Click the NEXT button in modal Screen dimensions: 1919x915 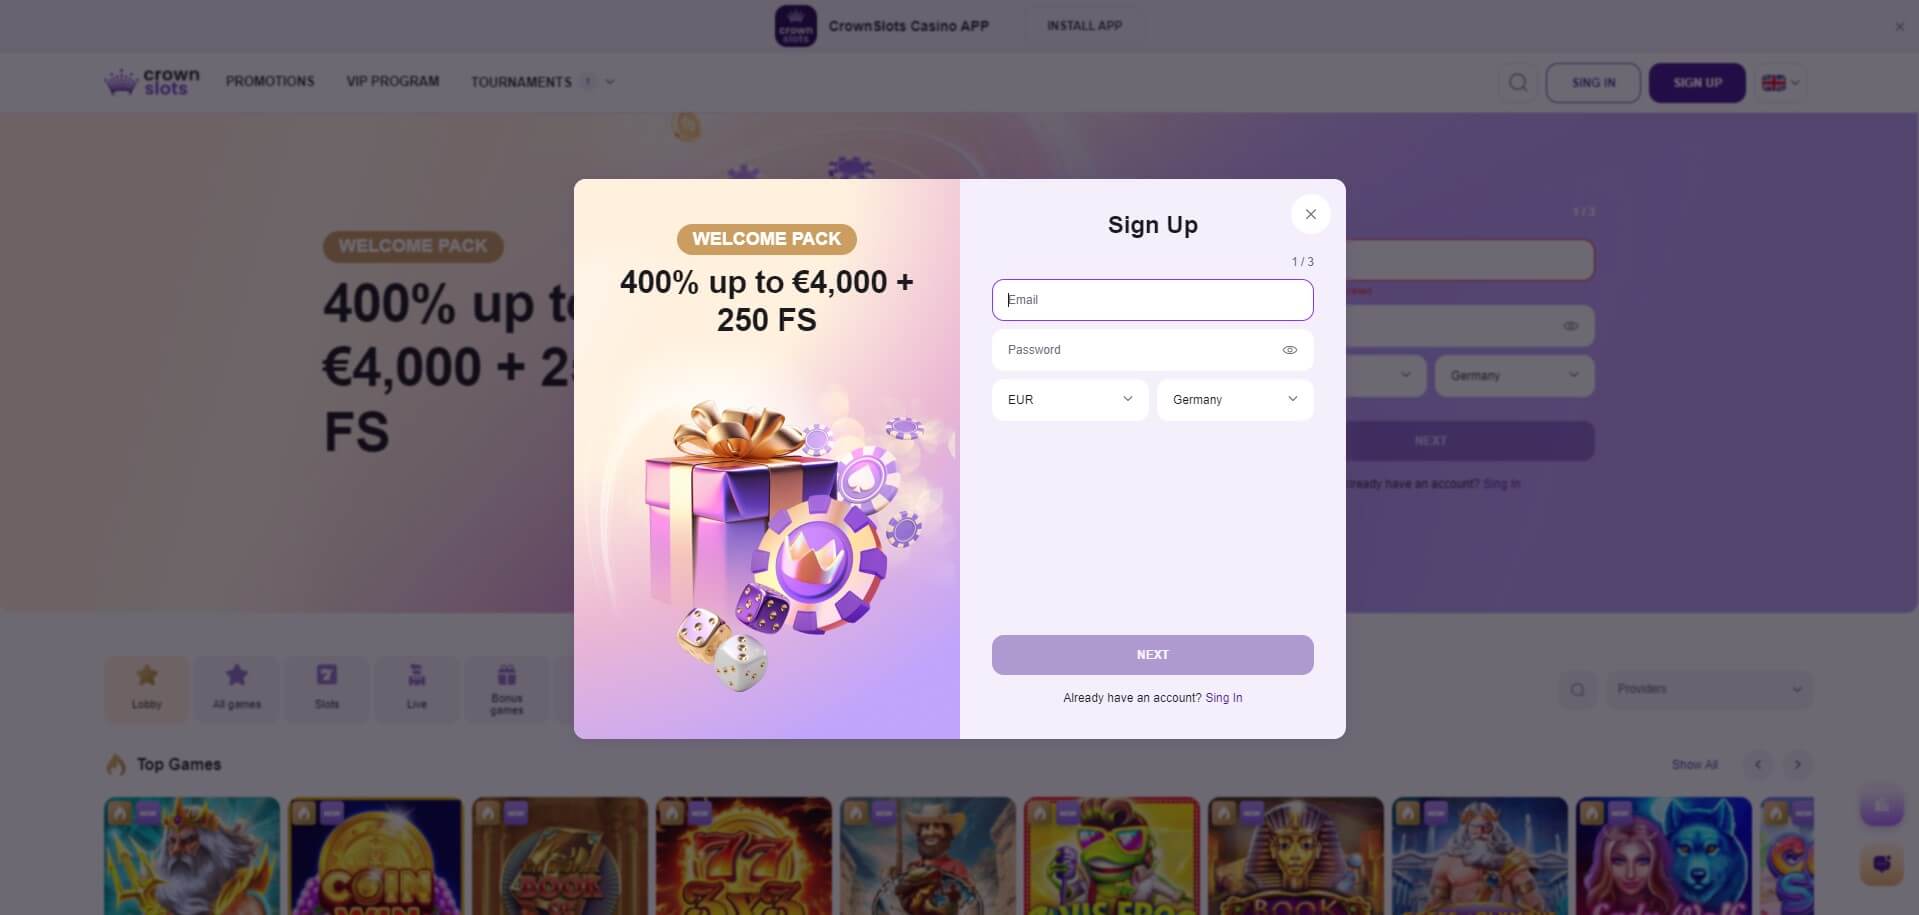[1152, 655]
